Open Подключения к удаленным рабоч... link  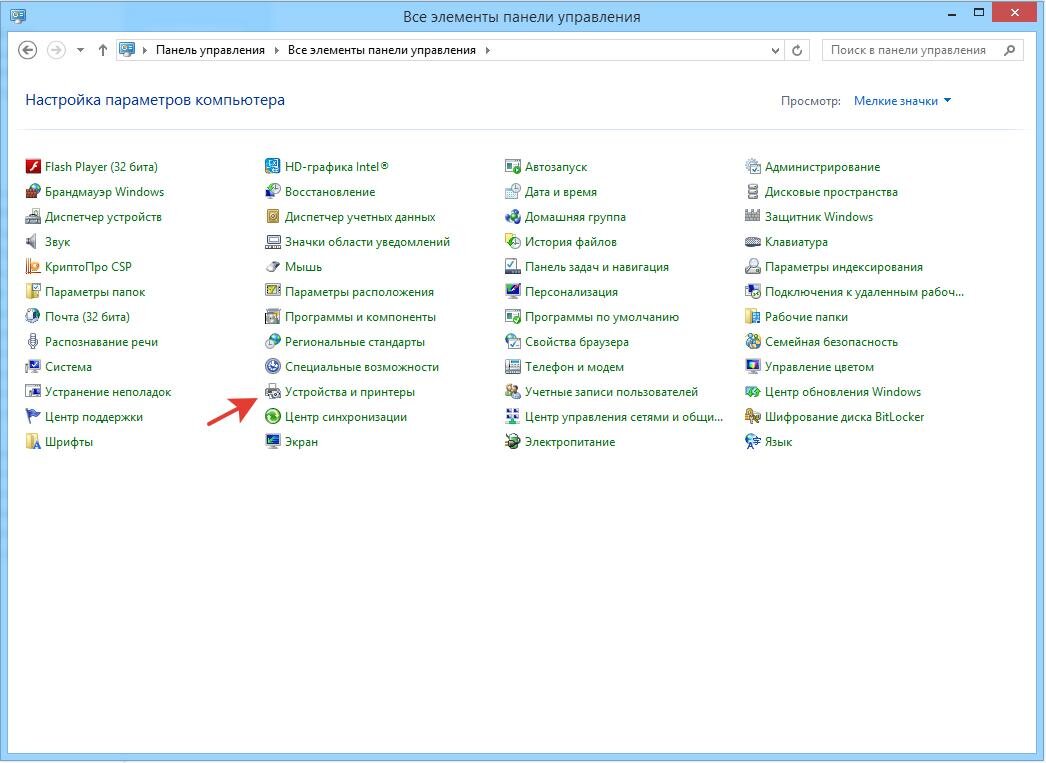[x=865, y=291]
